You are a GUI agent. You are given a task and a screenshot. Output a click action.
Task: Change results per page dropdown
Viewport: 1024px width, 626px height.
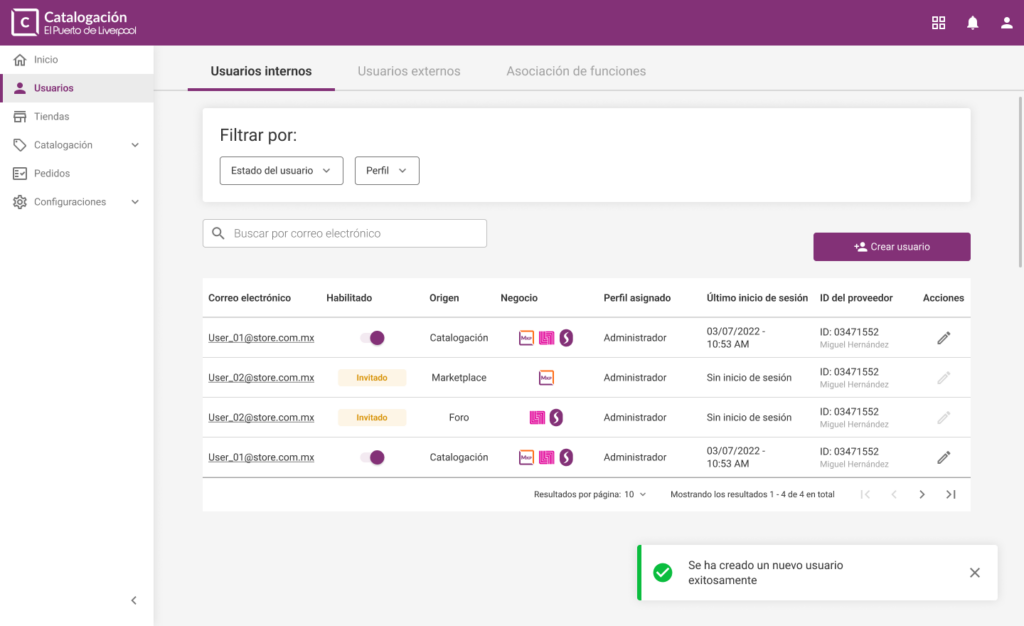click(x=635, y=494)
